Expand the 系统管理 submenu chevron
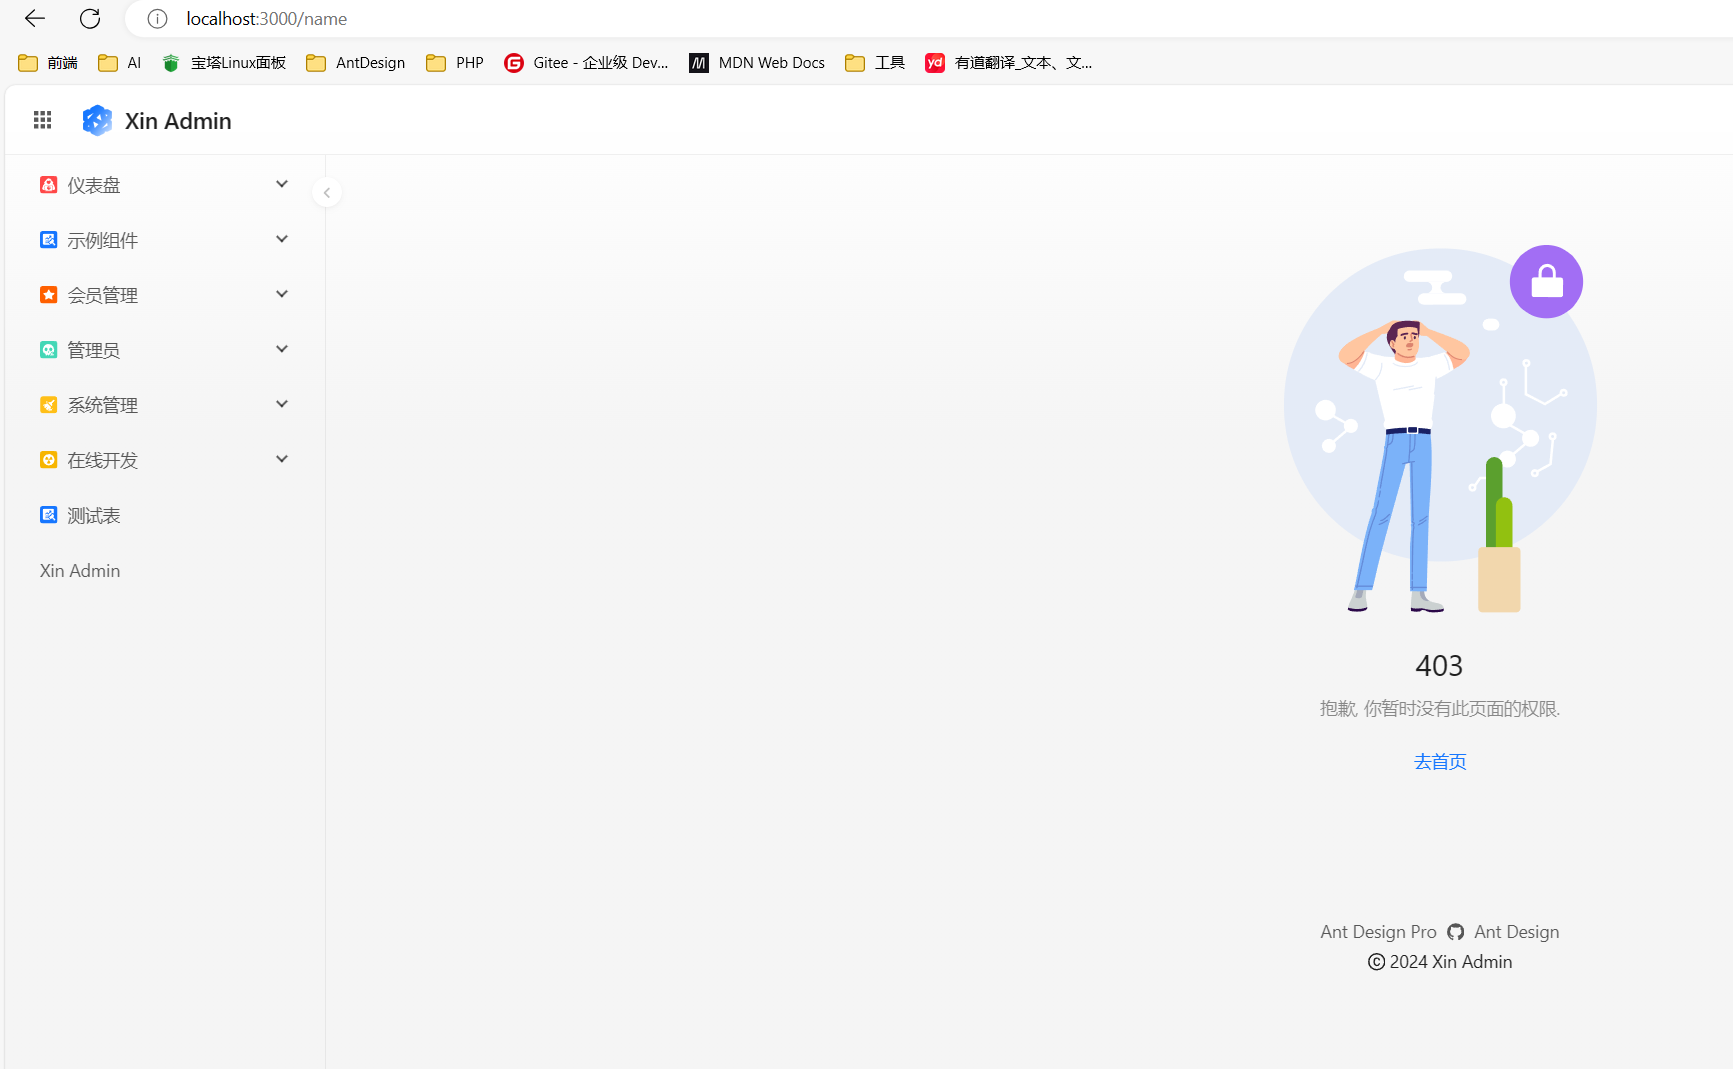The width and height of the screenshot is (1733, 1069). click(282, 404)
